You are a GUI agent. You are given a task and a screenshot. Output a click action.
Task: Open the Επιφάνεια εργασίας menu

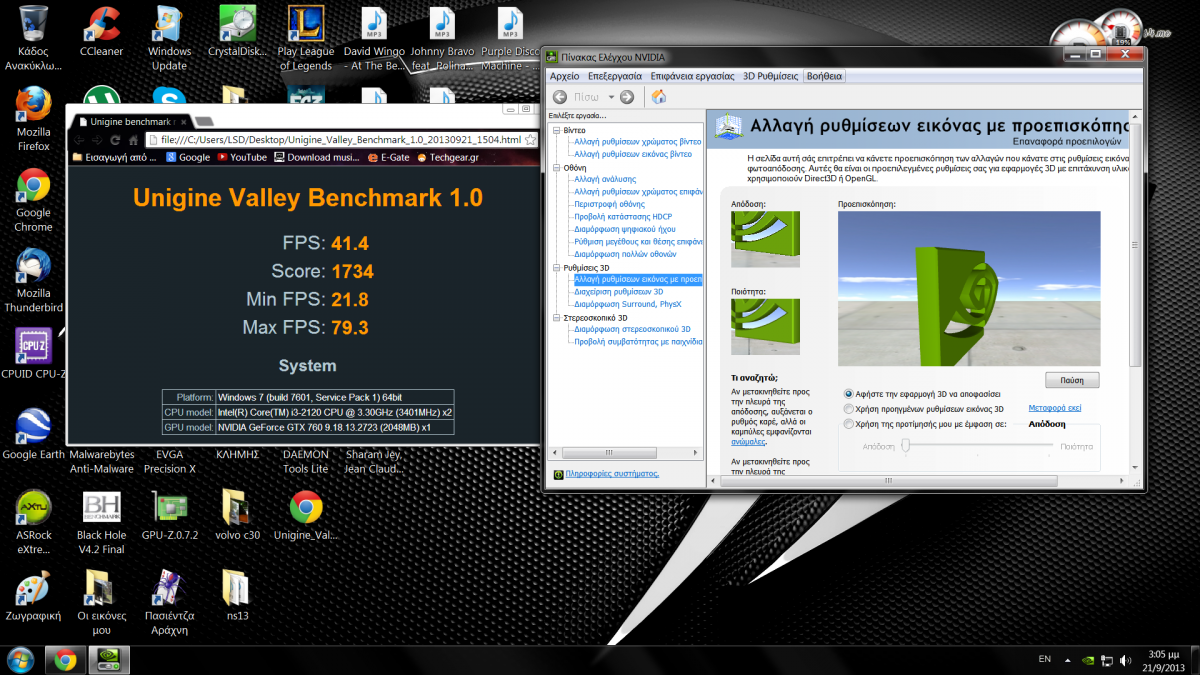693,75
